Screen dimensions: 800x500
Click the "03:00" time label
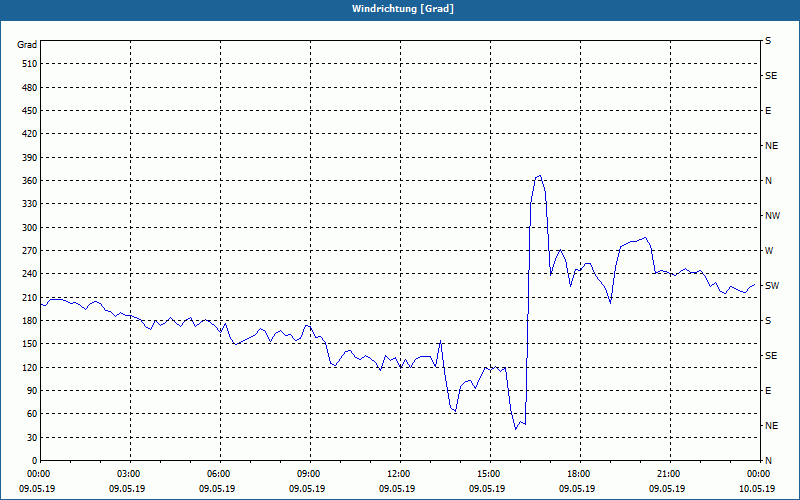tap(131, 473)
